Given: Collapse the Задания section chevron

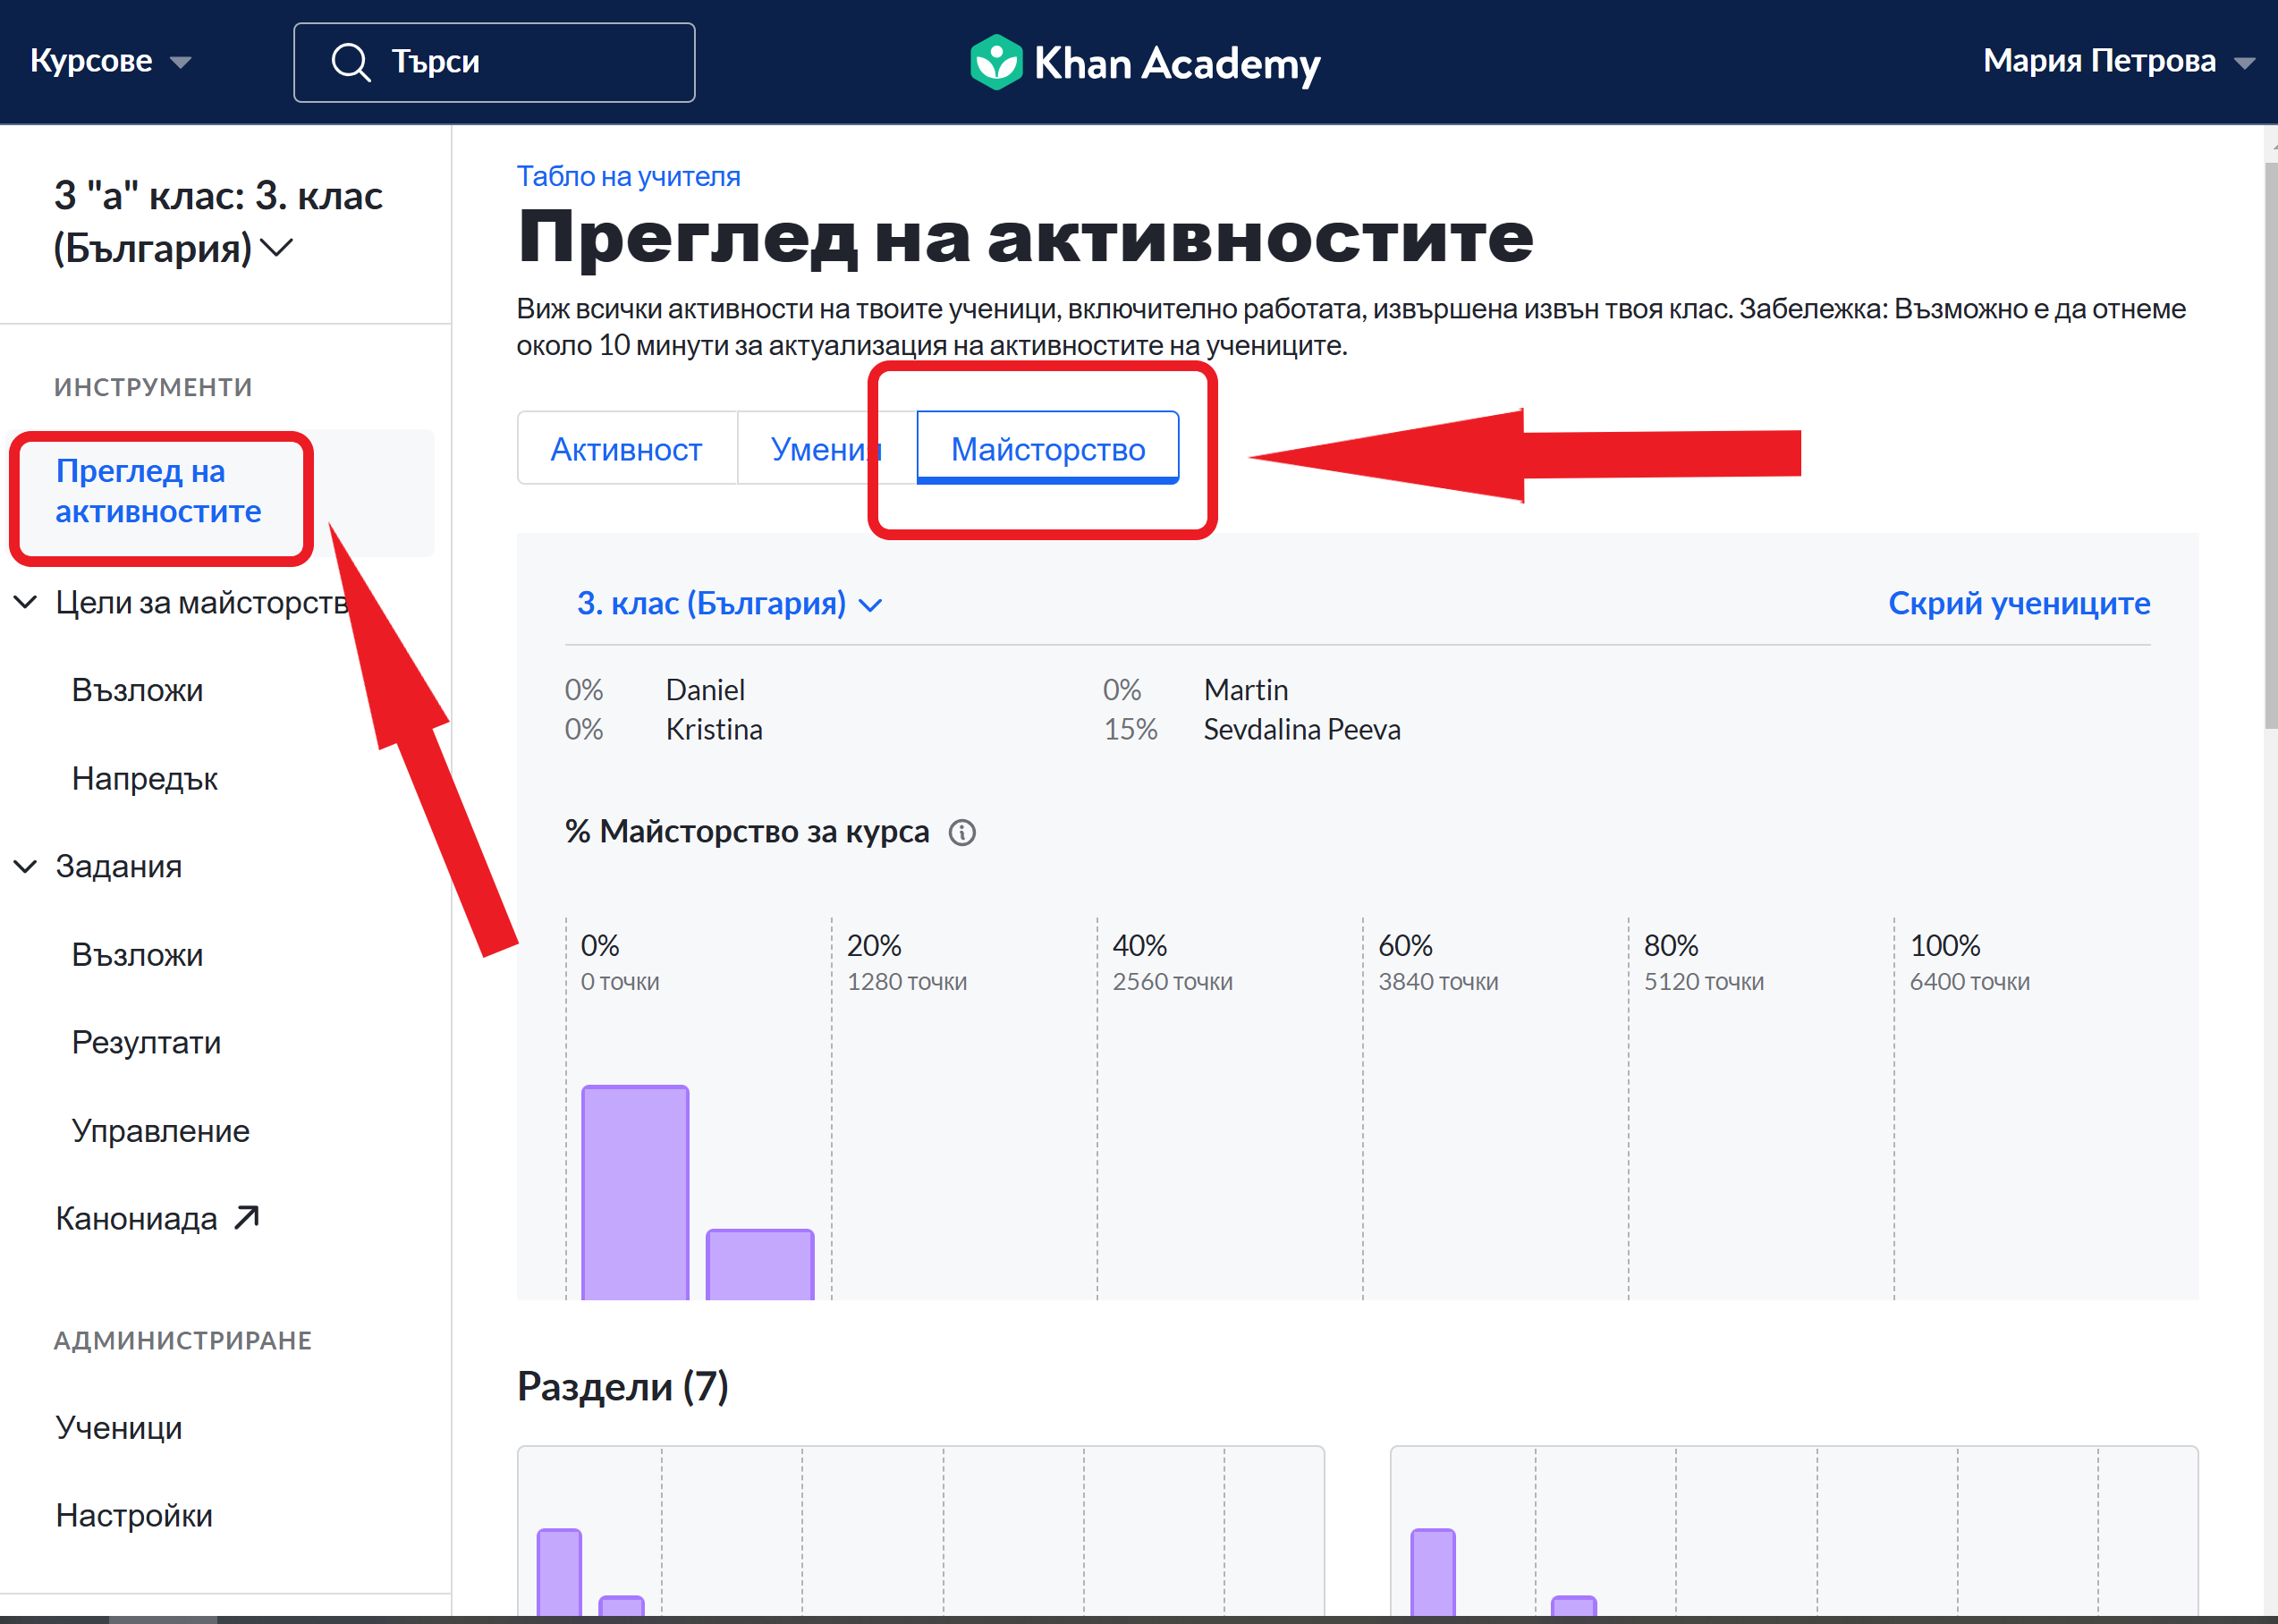Looking at the screenshot, I should (x=25, y=866).
